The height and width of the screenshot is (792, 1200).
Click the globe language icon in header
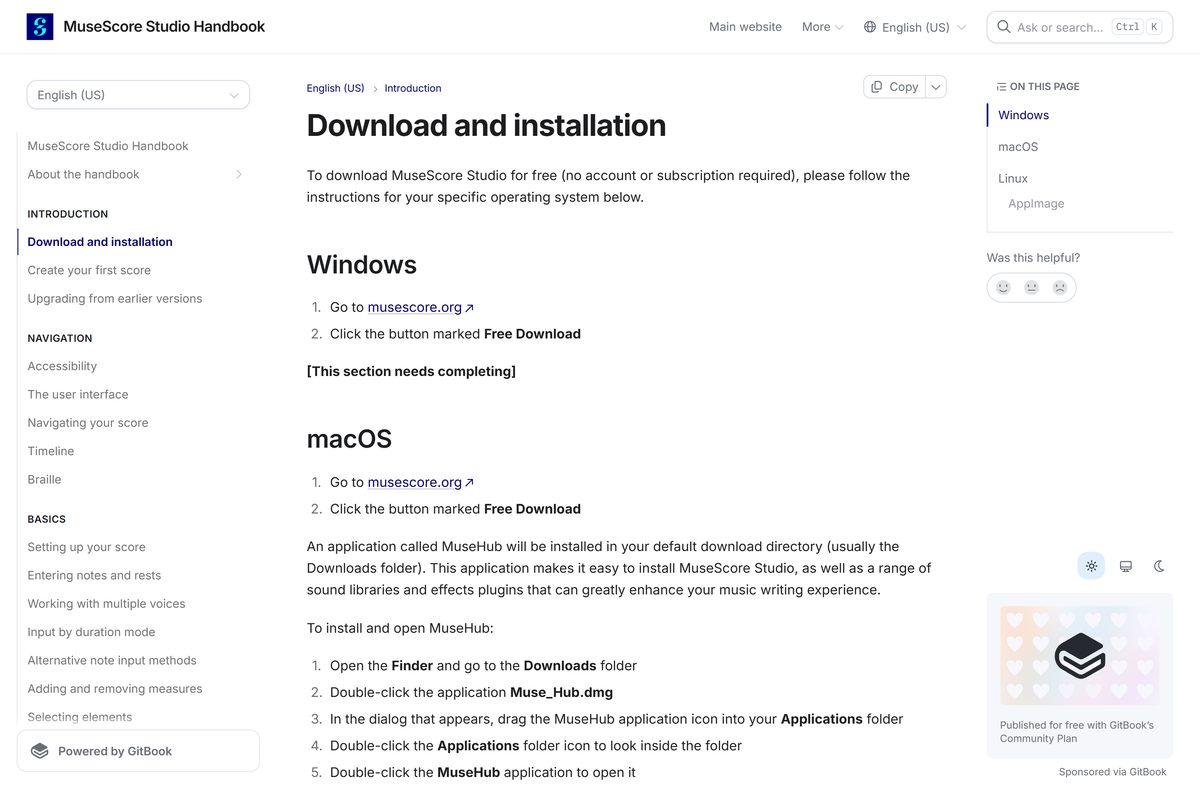click(870, 27)
